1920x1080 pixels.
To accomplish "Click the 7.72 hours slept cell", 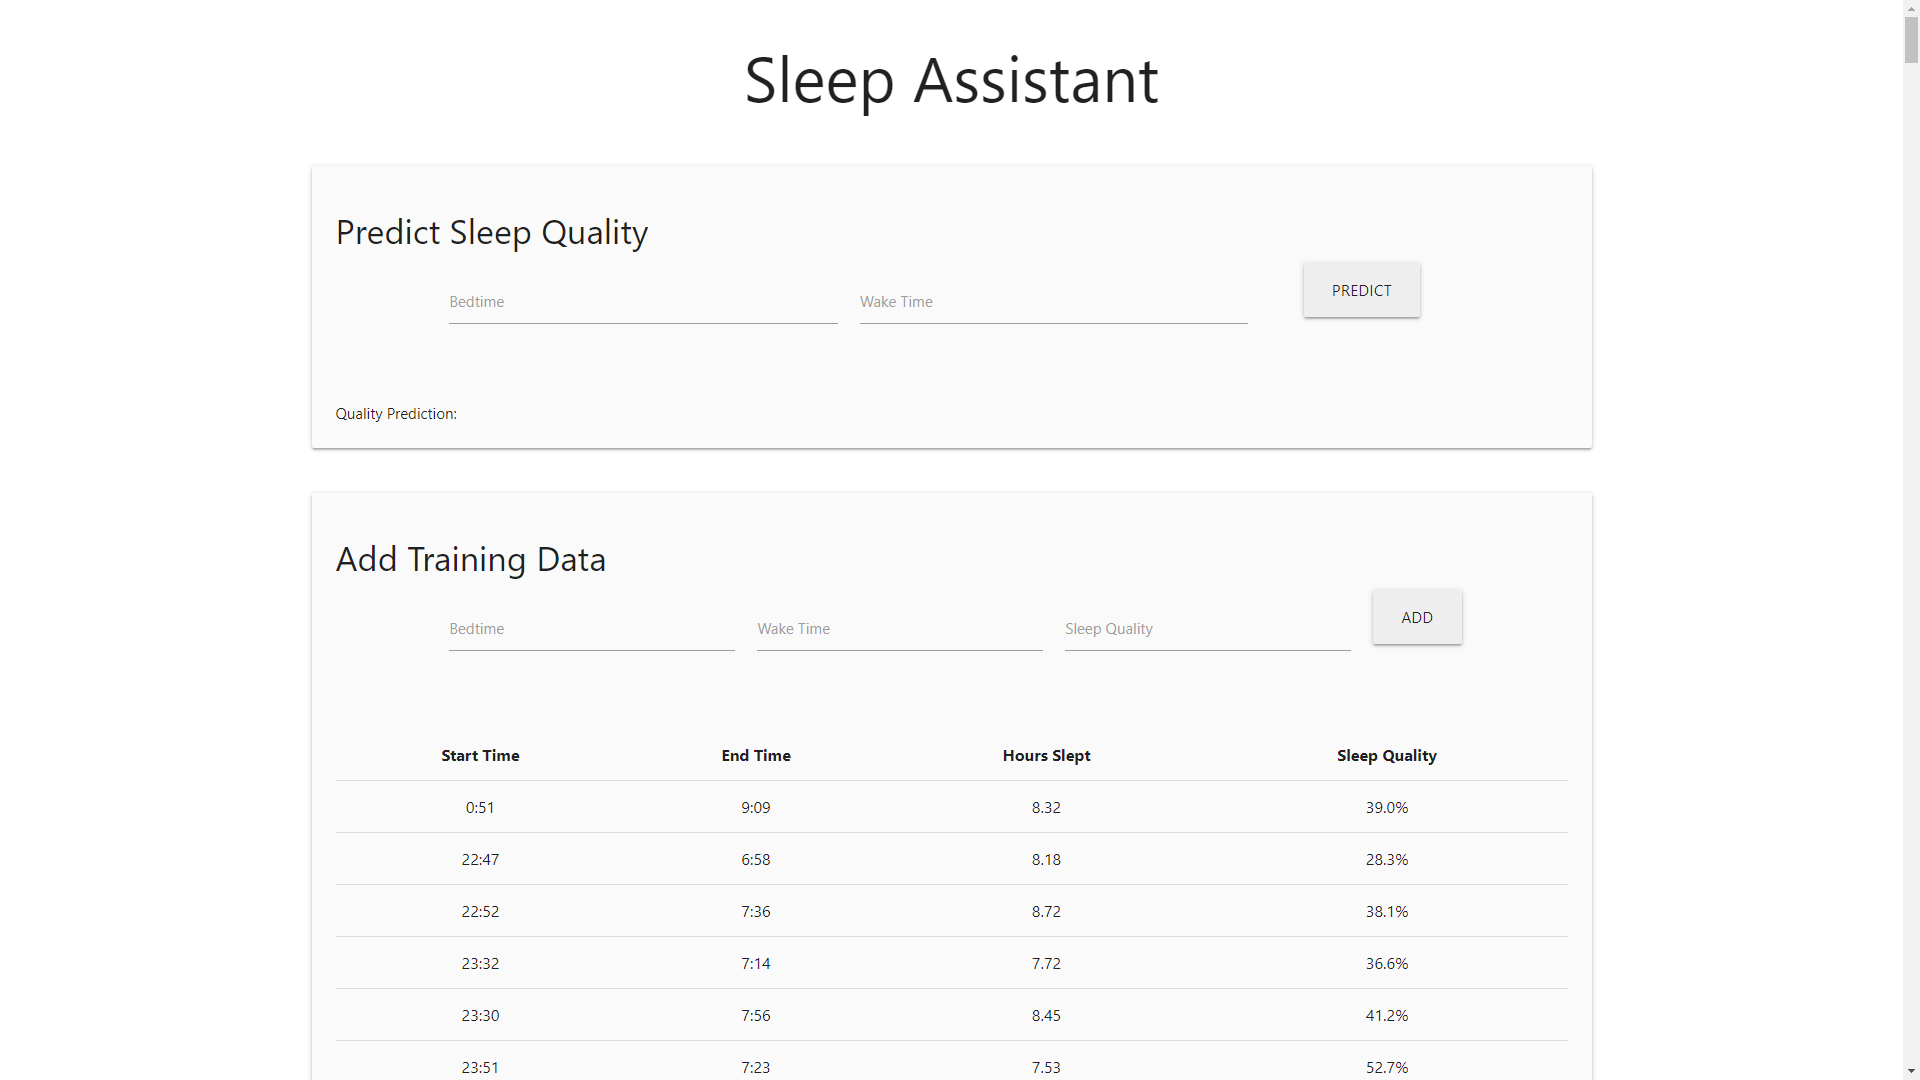I will coord(1046,964).
